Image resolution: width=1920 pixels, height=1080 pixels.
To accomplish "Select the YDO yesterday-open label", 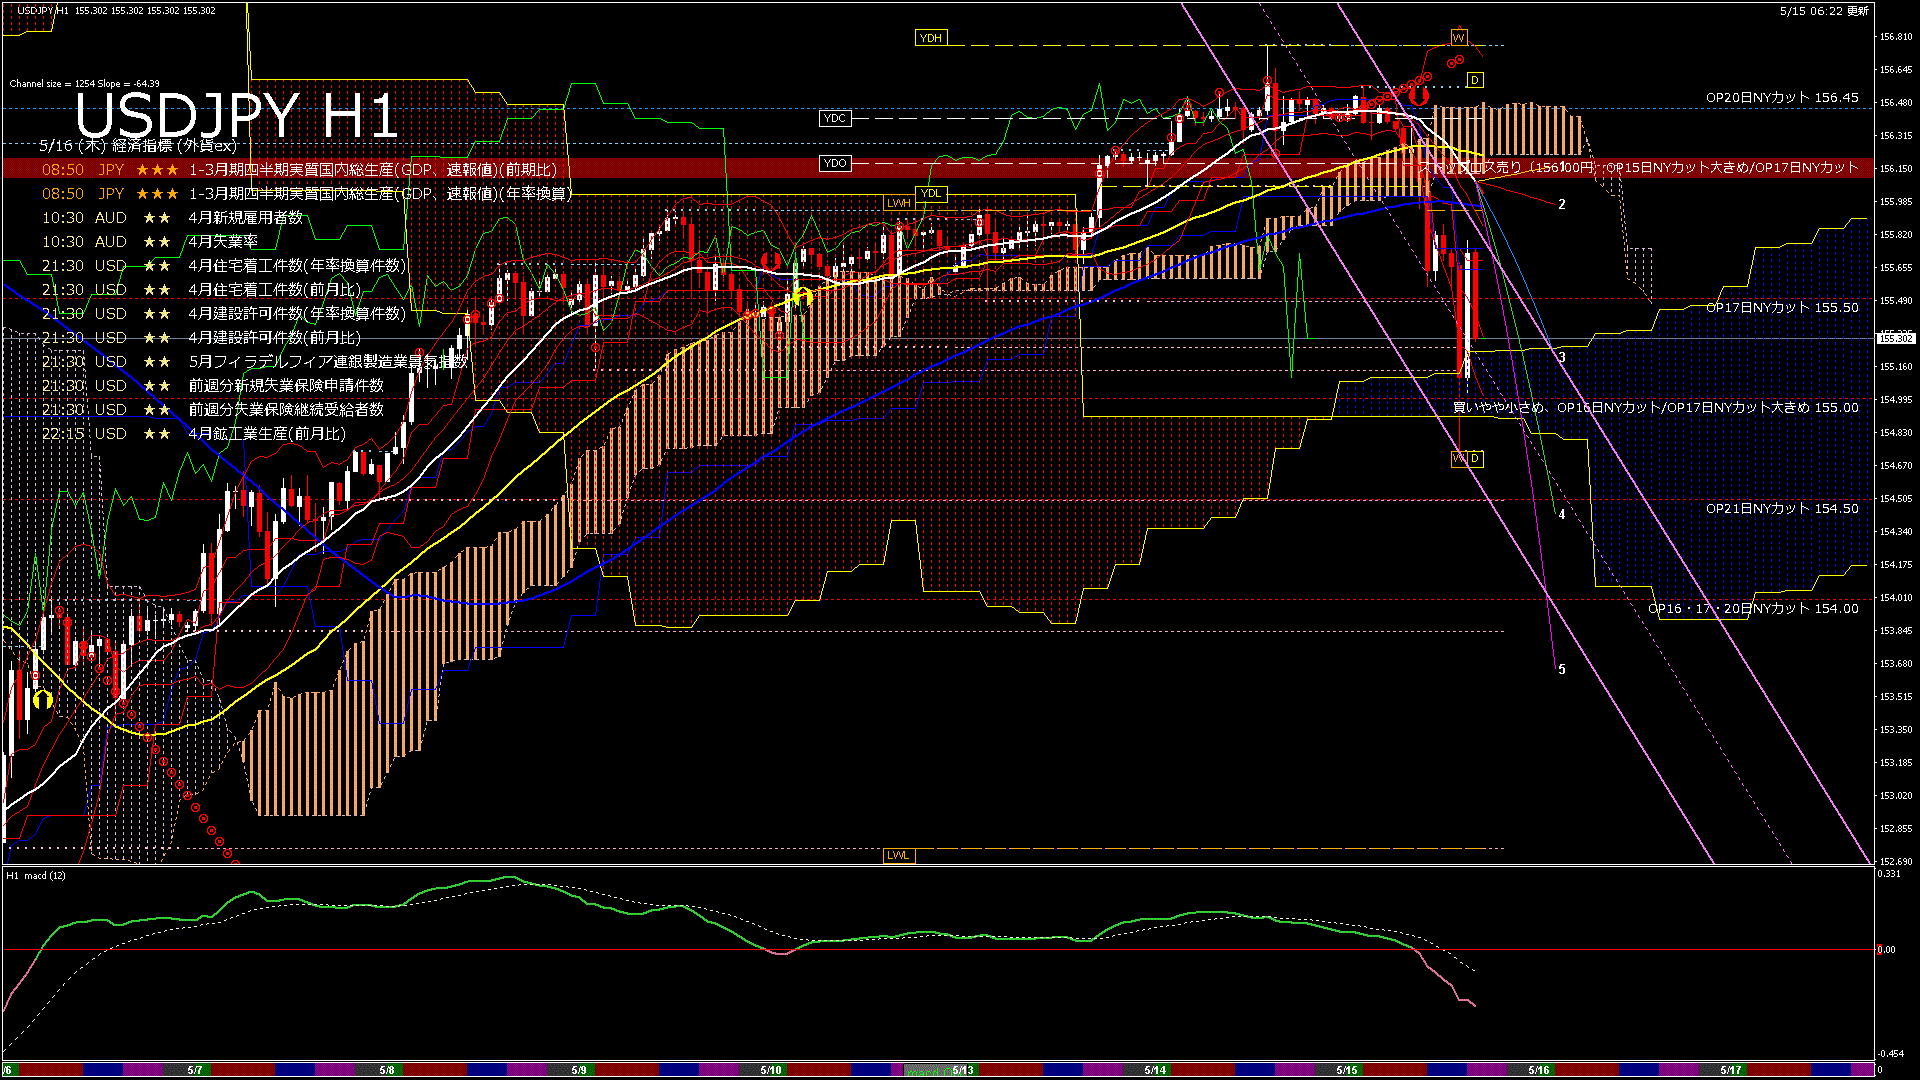I will (834, 163).
